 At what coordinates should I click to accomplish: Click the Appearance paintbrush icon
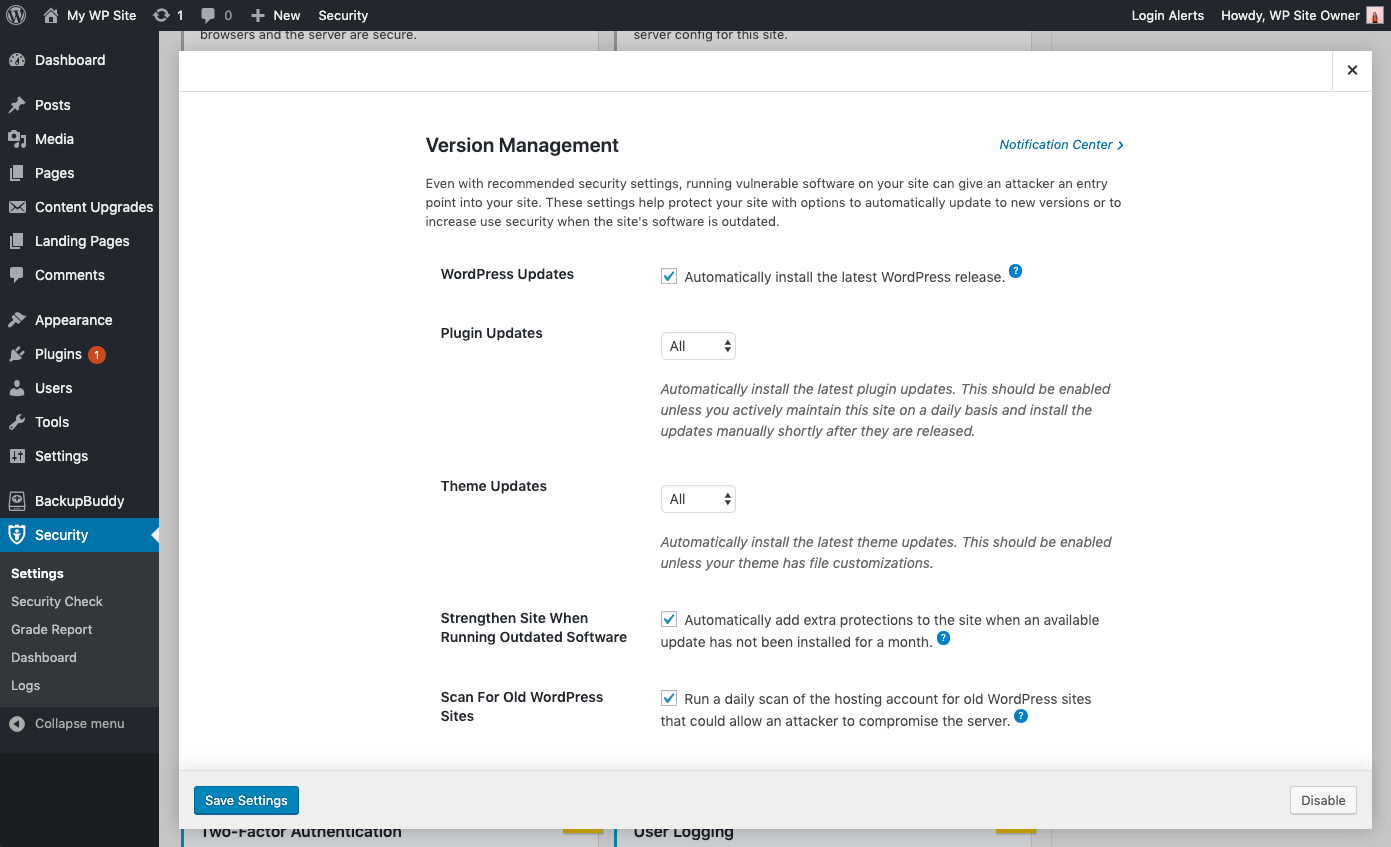pos(17,320)
